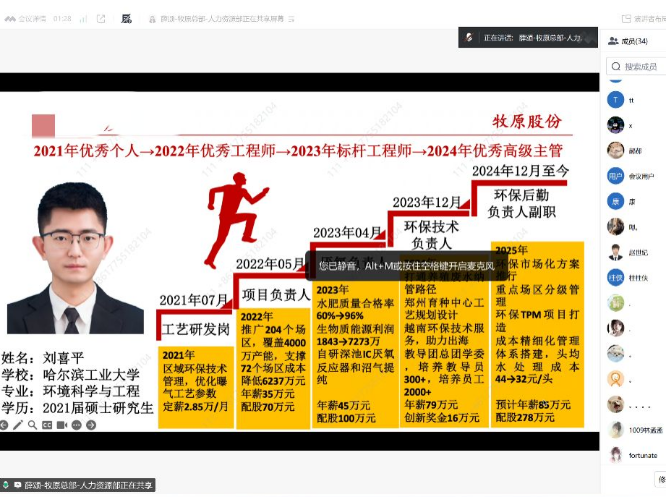Click the previous slide arrow icon
The height and width of the screenshot is (497, 667).
tap(6, 425)
